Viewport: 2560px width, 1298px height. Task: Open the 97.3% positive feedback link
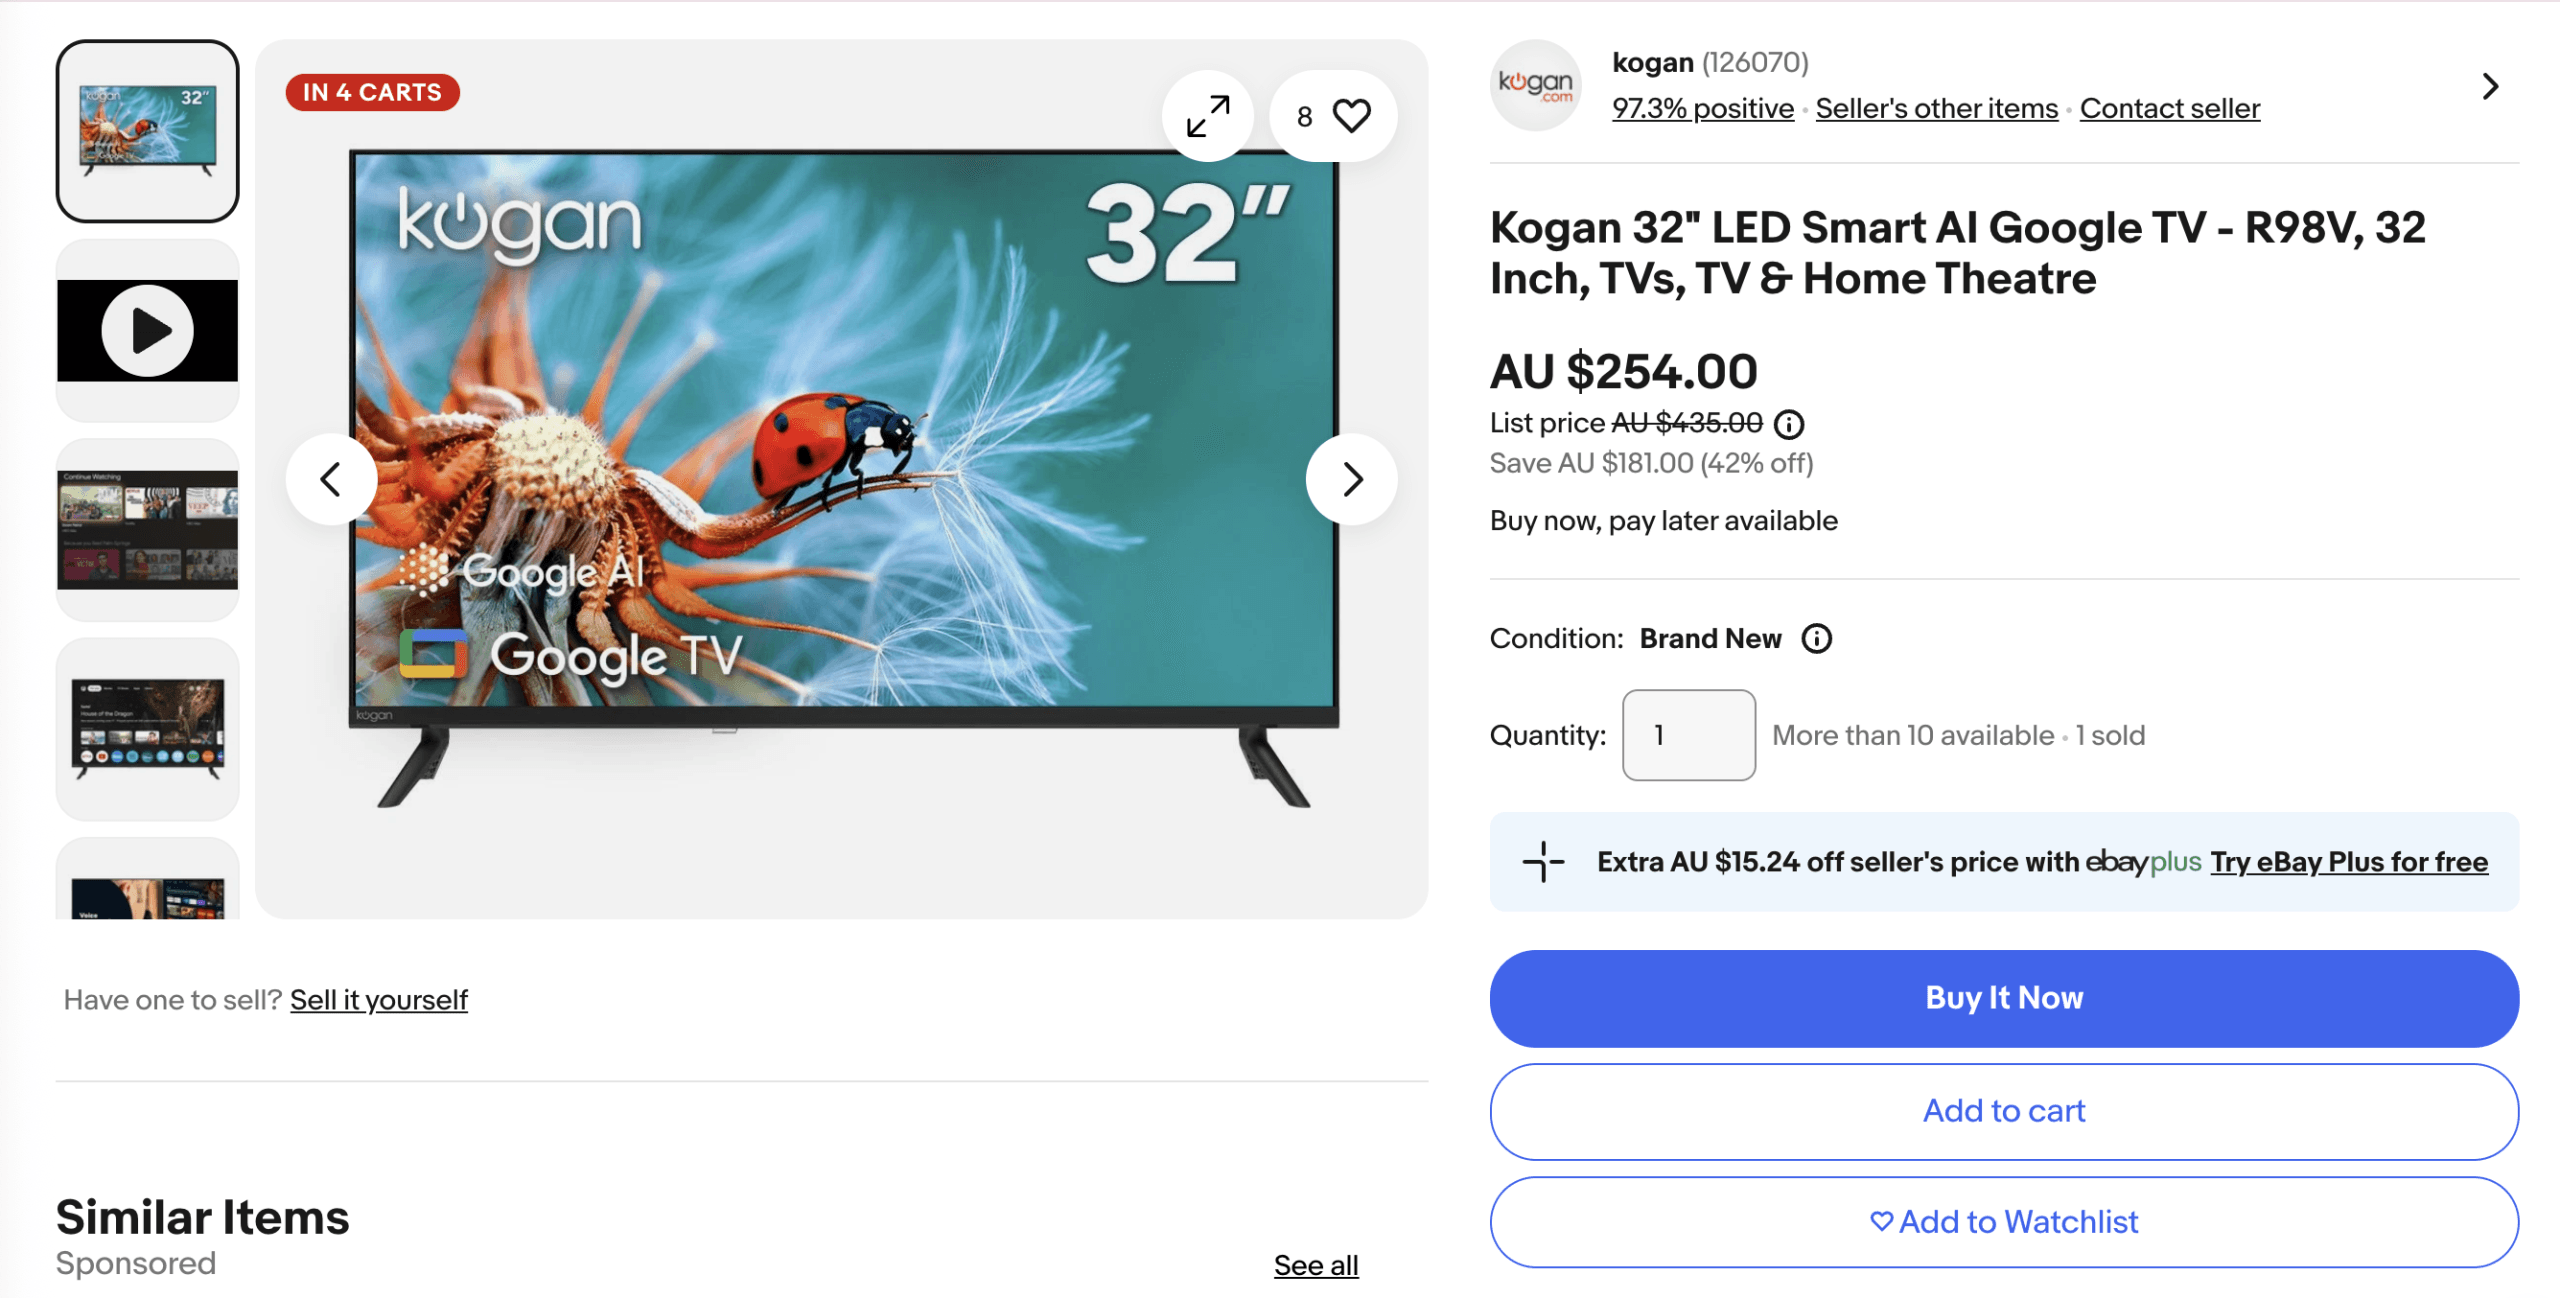coord(1703,108)
